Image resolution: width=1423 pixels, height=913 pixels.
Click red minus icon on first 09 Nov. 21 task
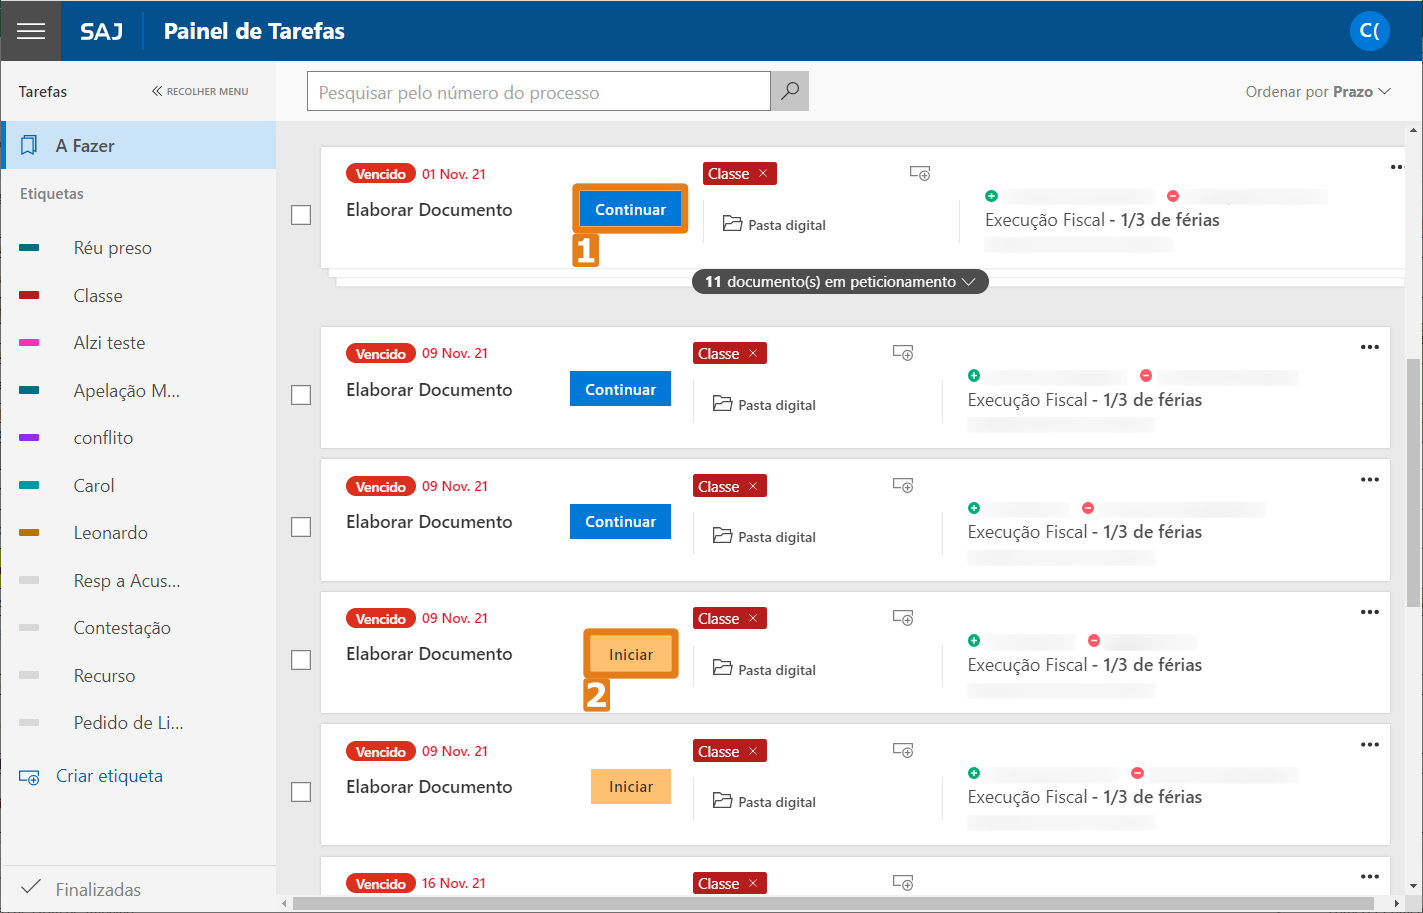tap(1146, 376)
